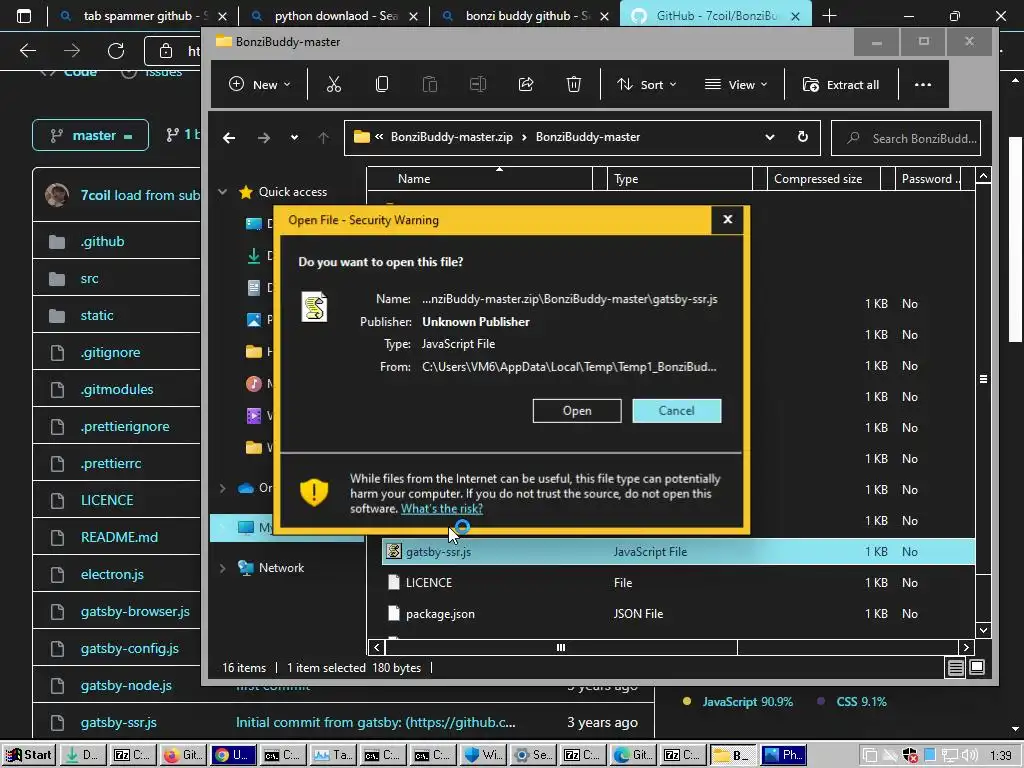The height and width of the screenshot is (768, 1024).
Task: Click the Rename icon in Explorer toolbar
Action: [478, 84]
